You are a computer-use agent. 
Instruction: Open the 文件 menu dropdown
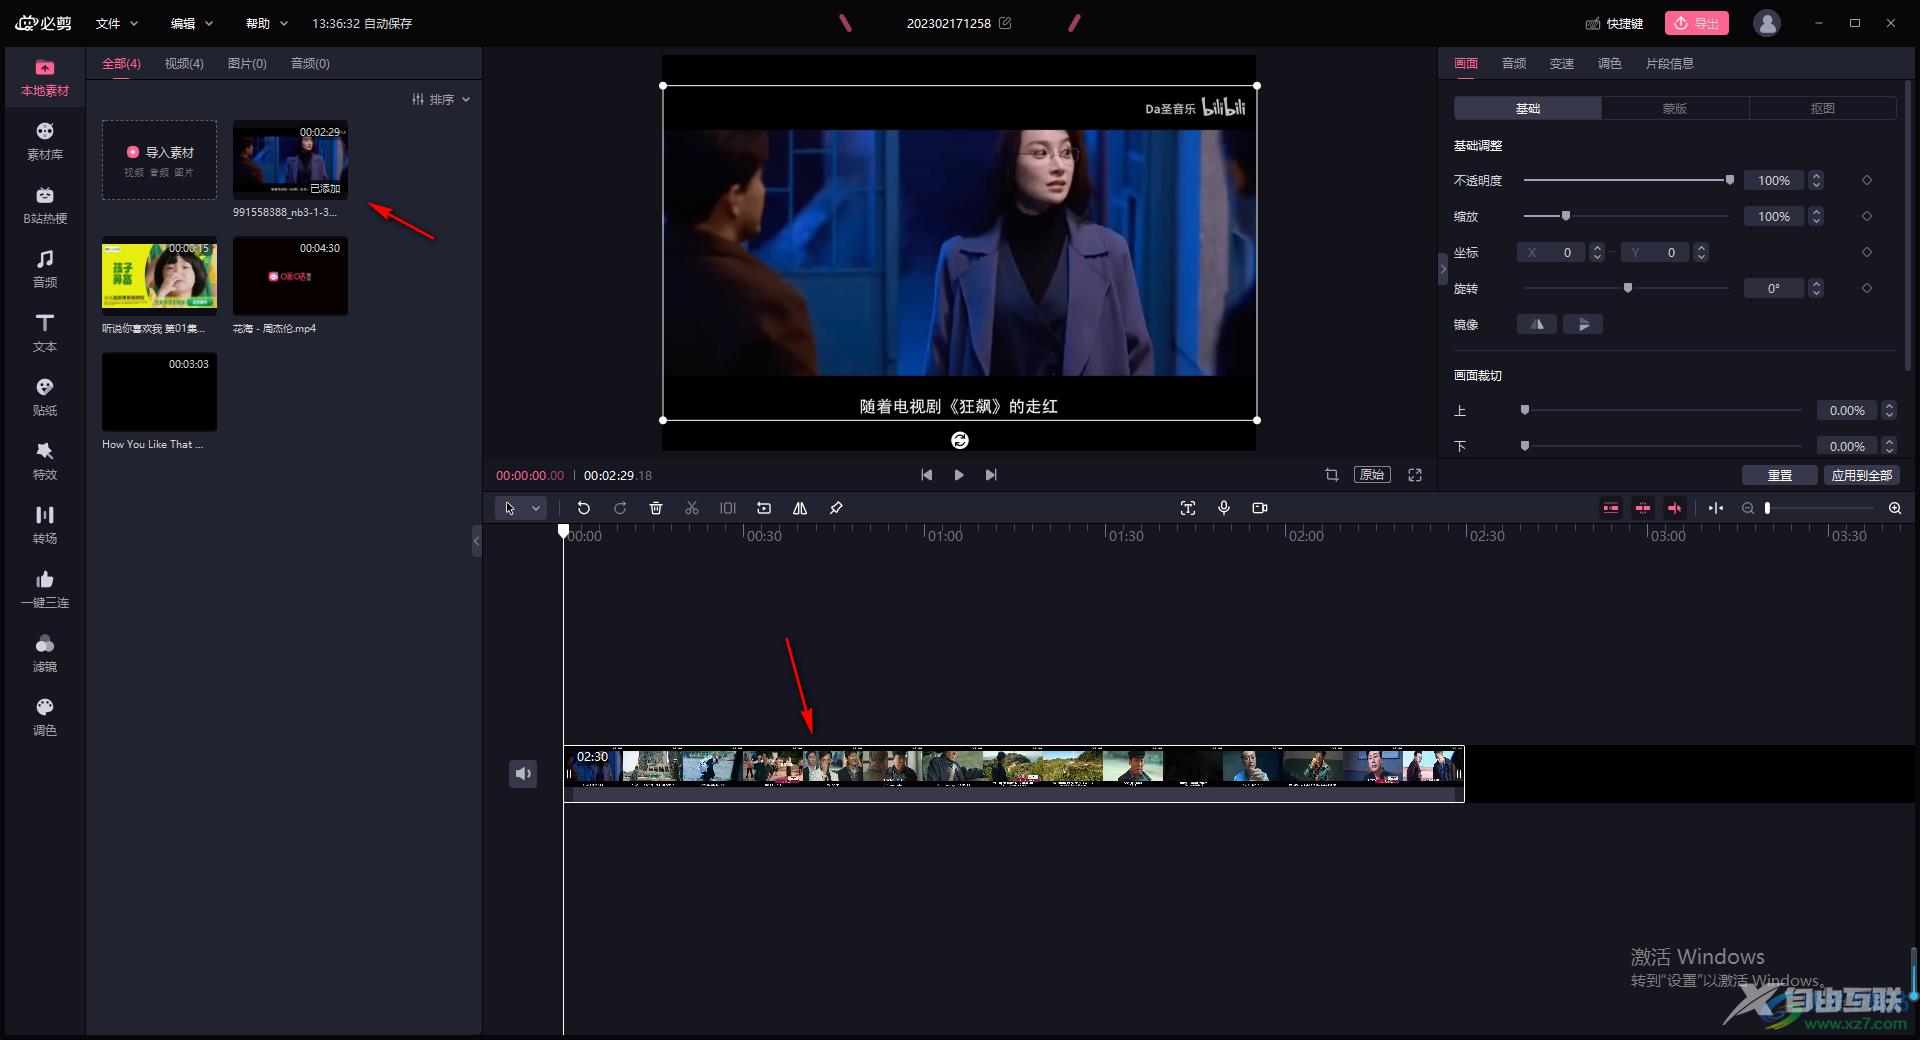pyautogui.click(x=117, y=23)
